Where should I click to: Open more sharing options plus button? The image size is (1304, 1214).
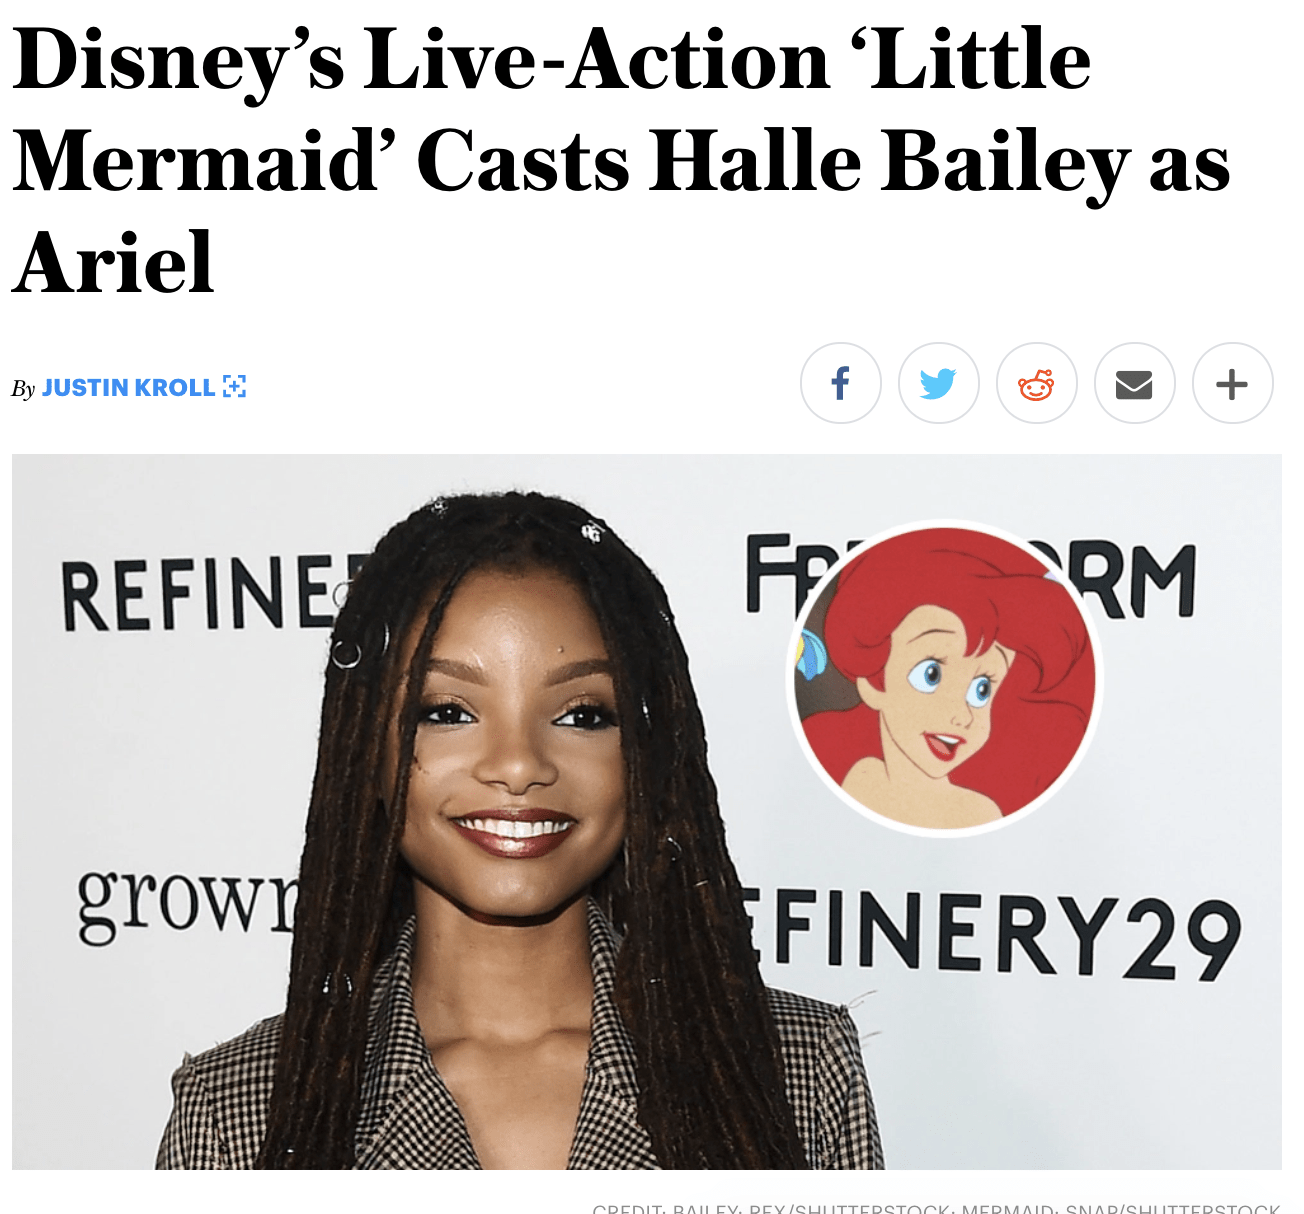pos(1232,383)
